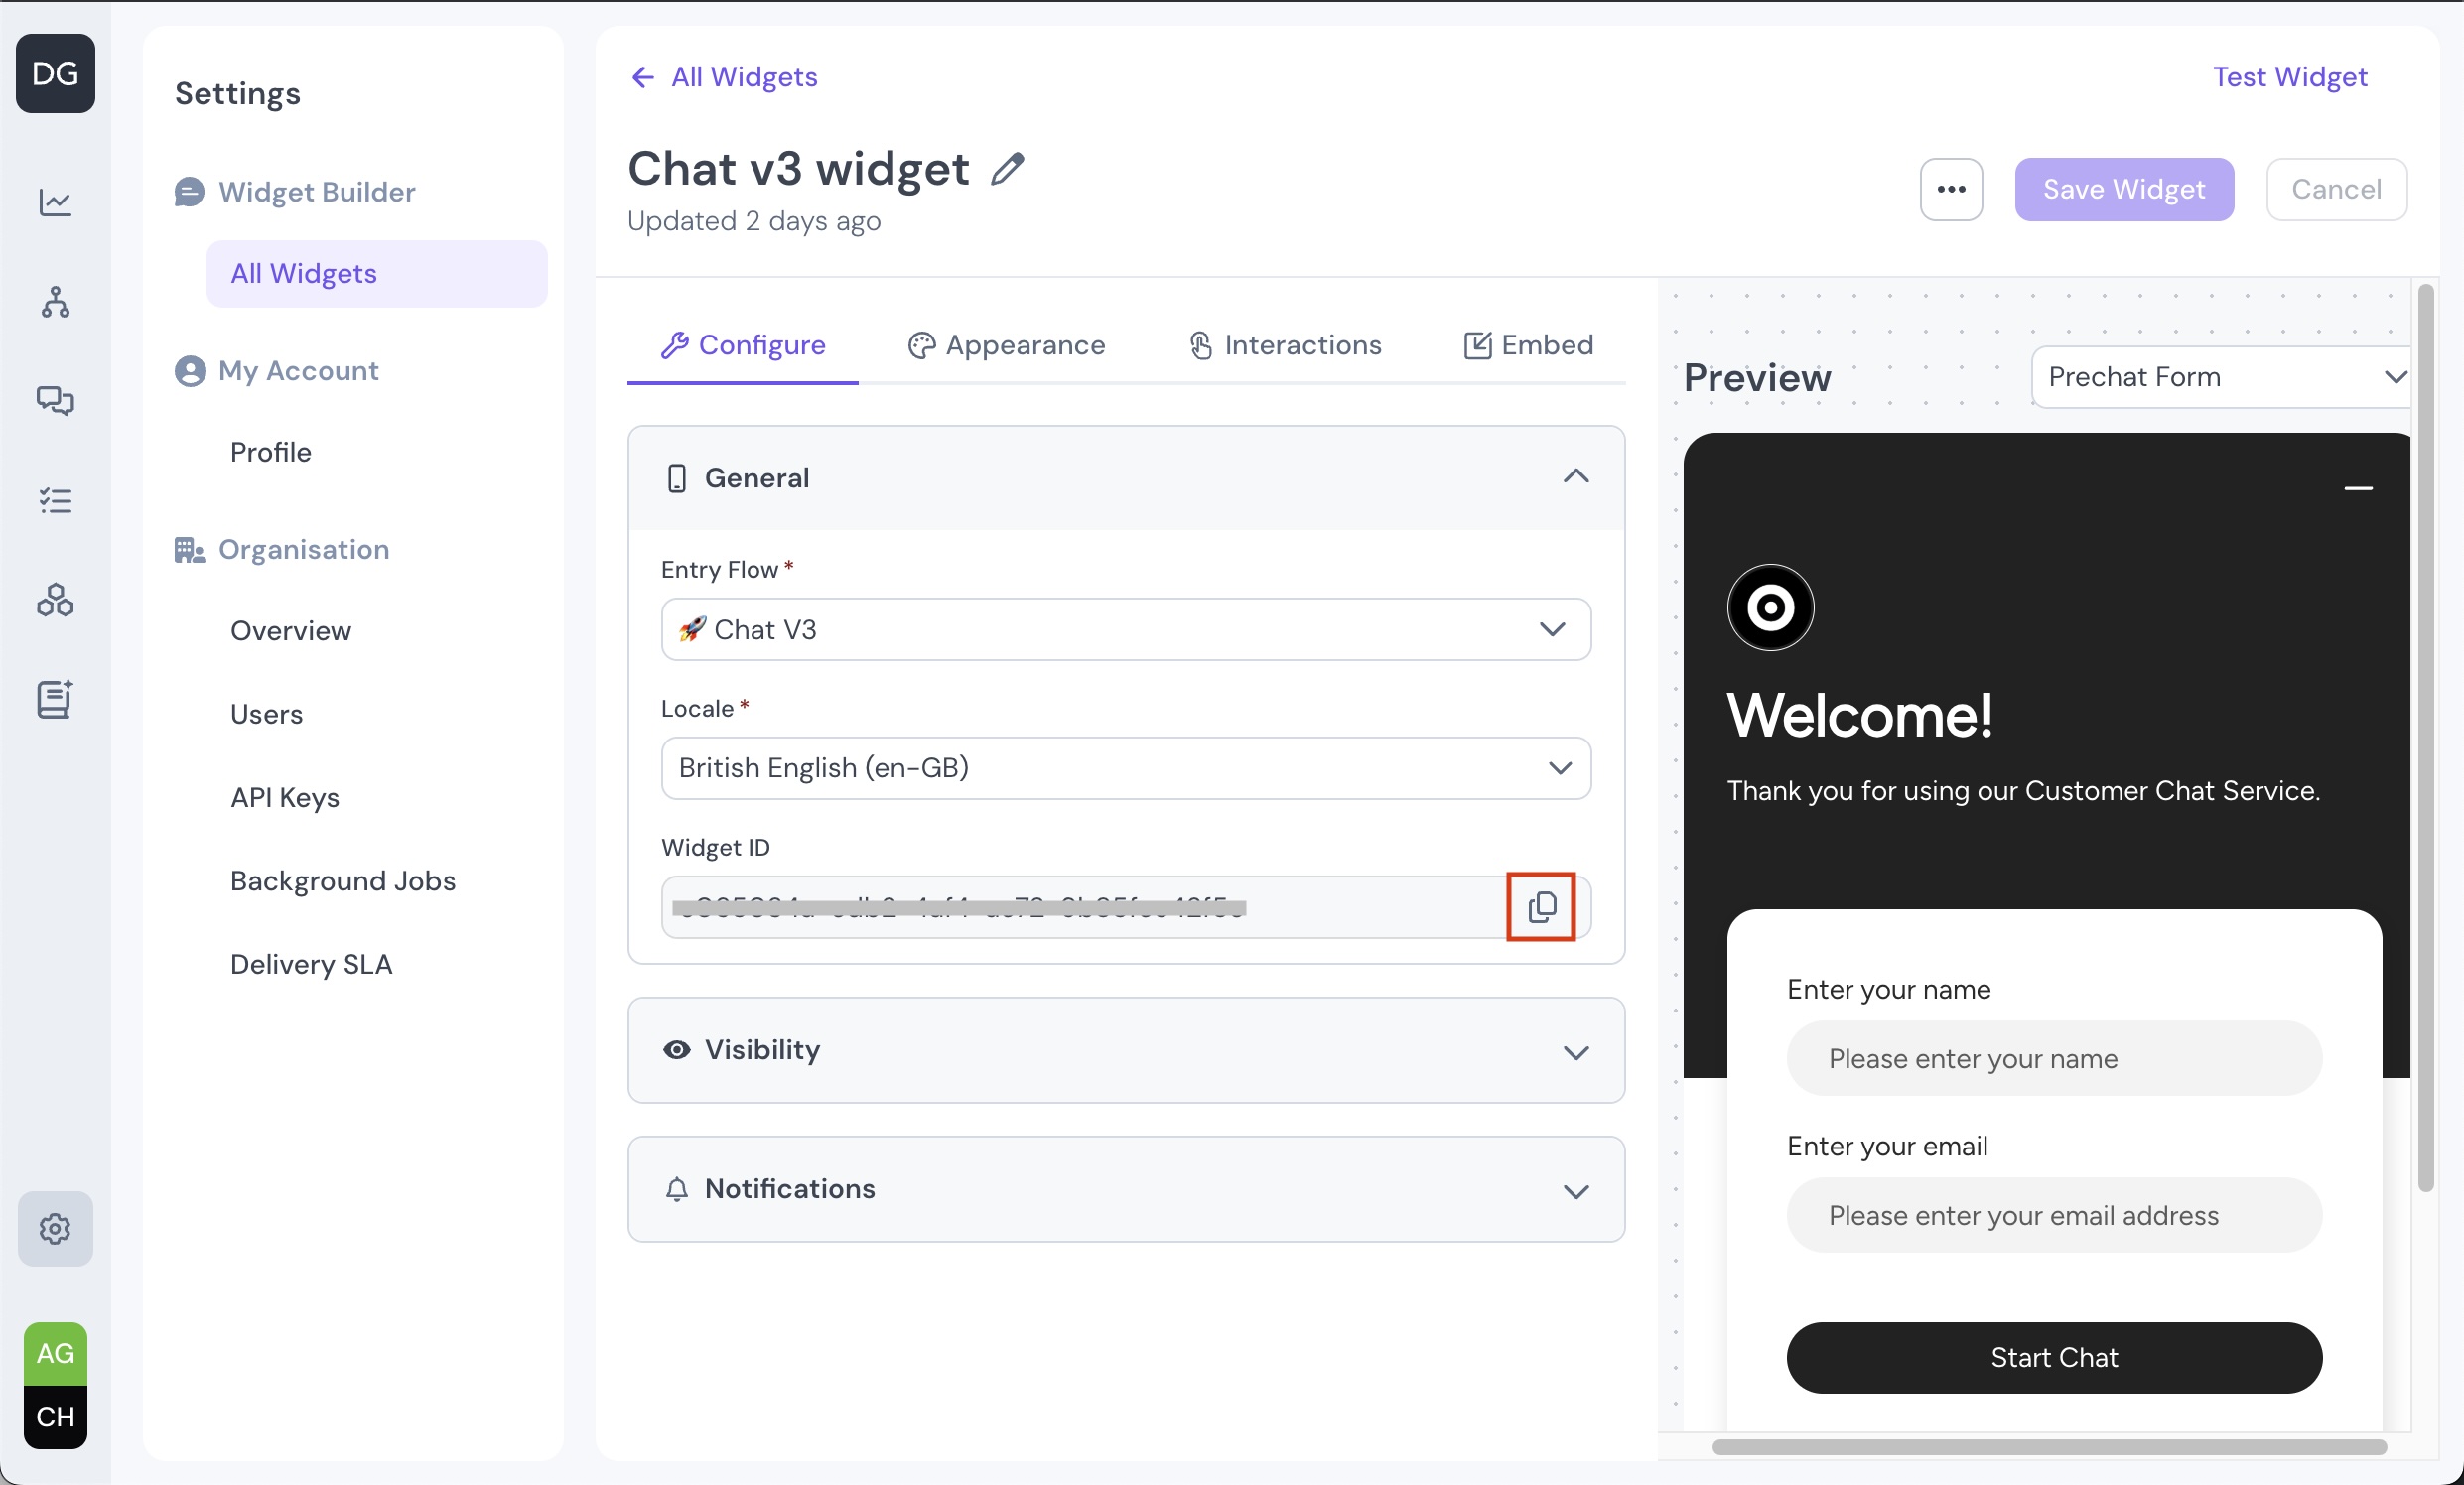Click the Save Widget button

[x=2124, y=189]
